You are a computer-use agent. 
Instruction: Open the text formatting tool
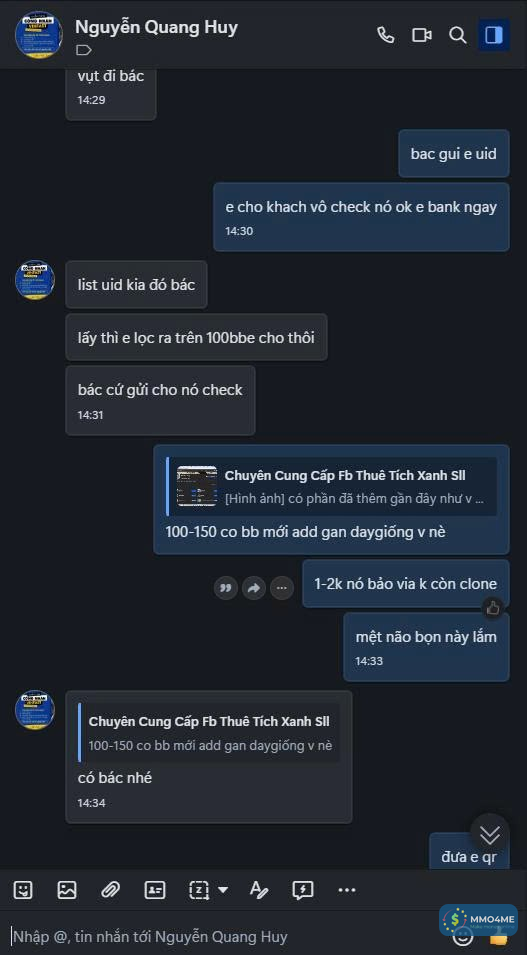[259, 890]
